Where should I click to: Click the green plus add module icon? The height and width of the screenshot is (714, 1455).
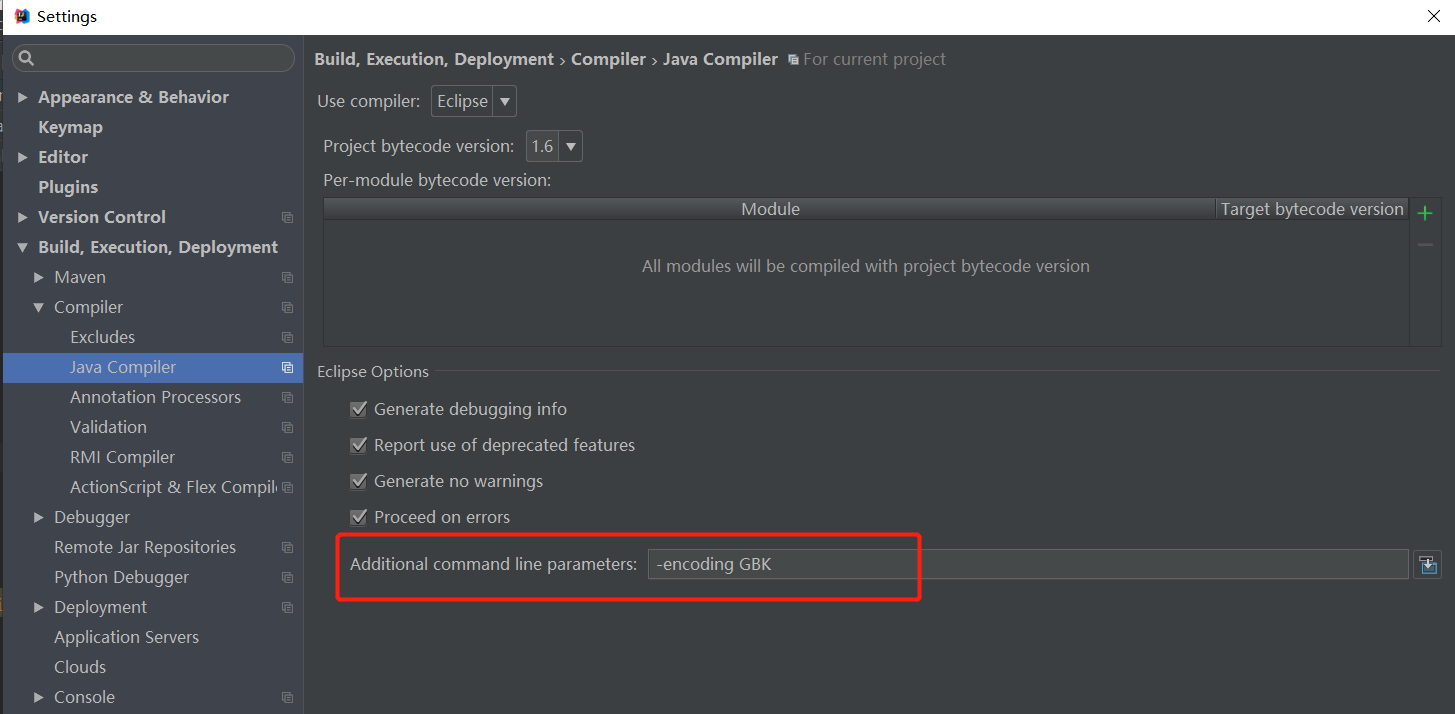point(1425,212)
